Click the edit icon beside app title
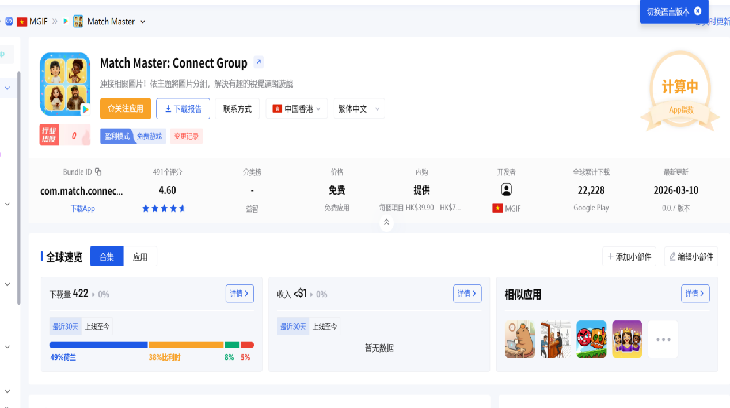This screenshot has width=730, height=408. (x=259, y=63)
